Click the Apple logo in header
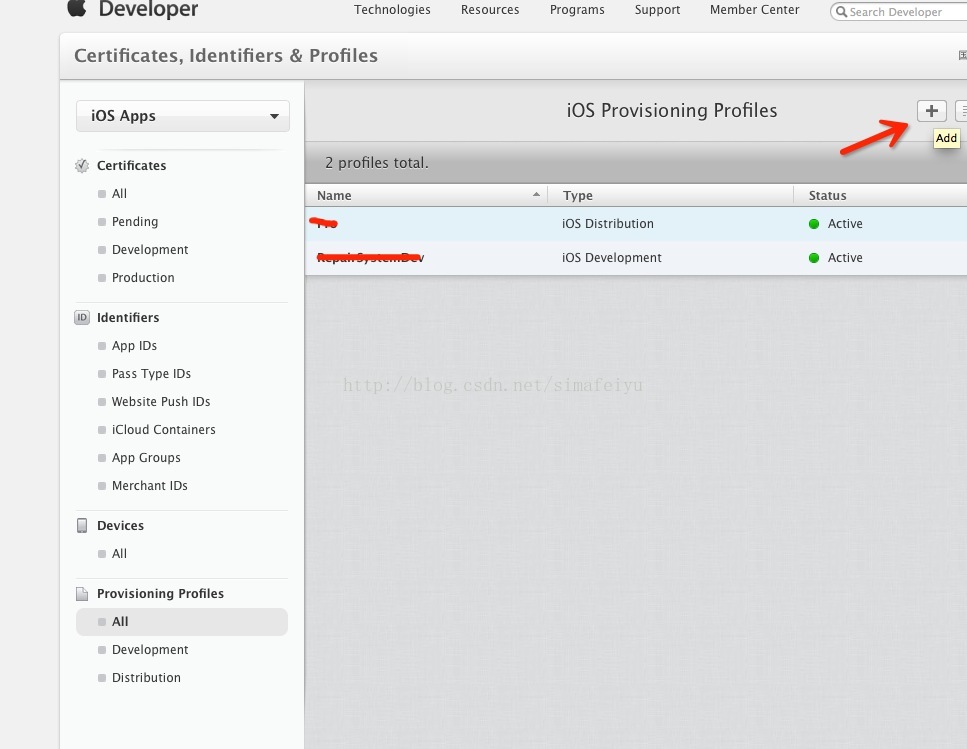Image resolution: width=967 pixels, height=749 pixels. coord(76,8)
